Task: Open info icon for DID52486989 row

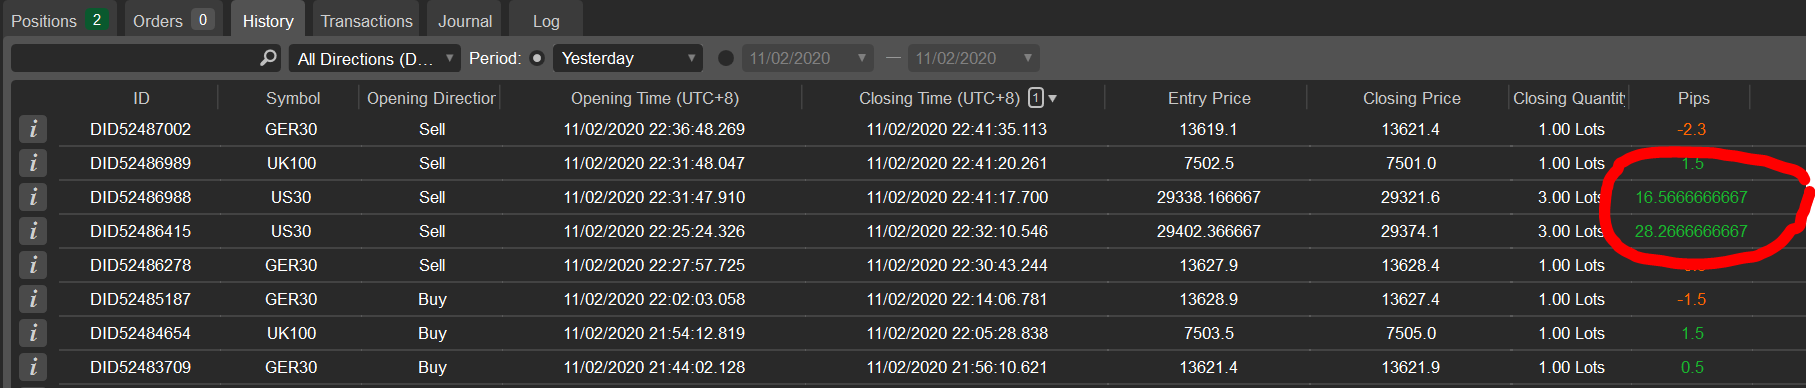Action: pyautogui.click(x=33, y=163)
